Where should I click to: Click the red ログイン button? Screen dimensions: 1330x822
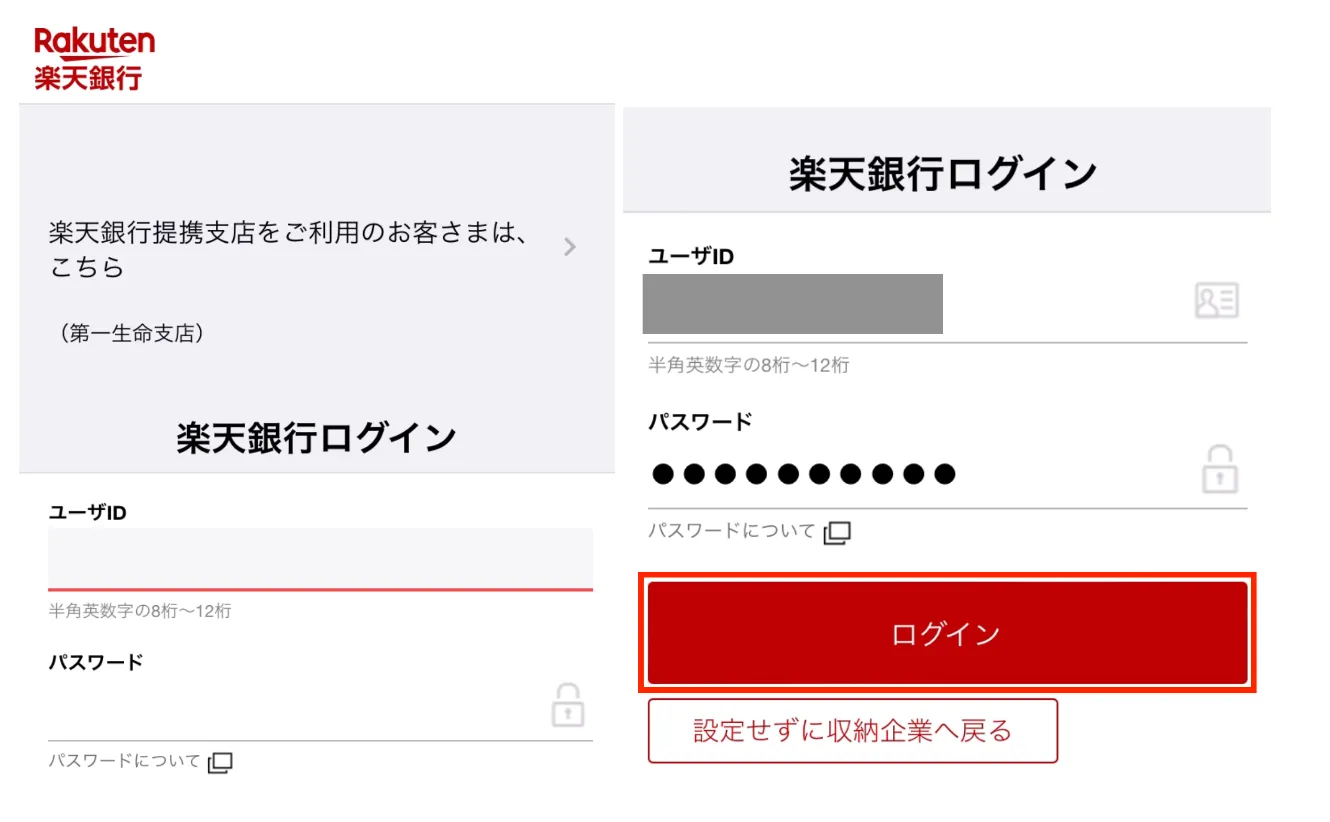click(947, 633)
